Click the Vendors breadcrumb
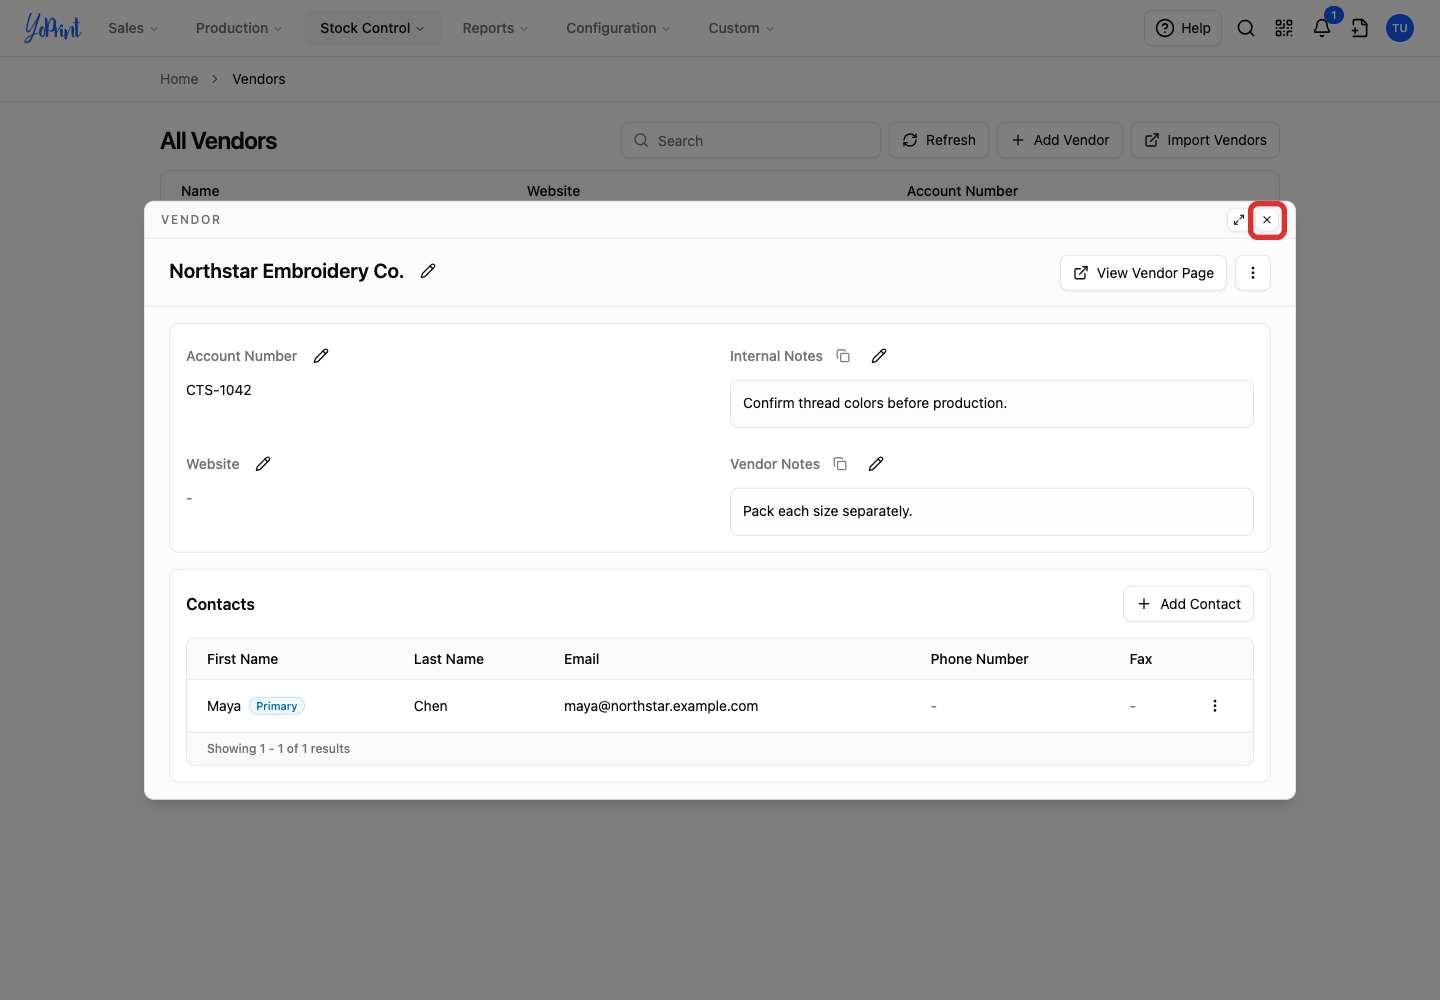 click(259, 79)
